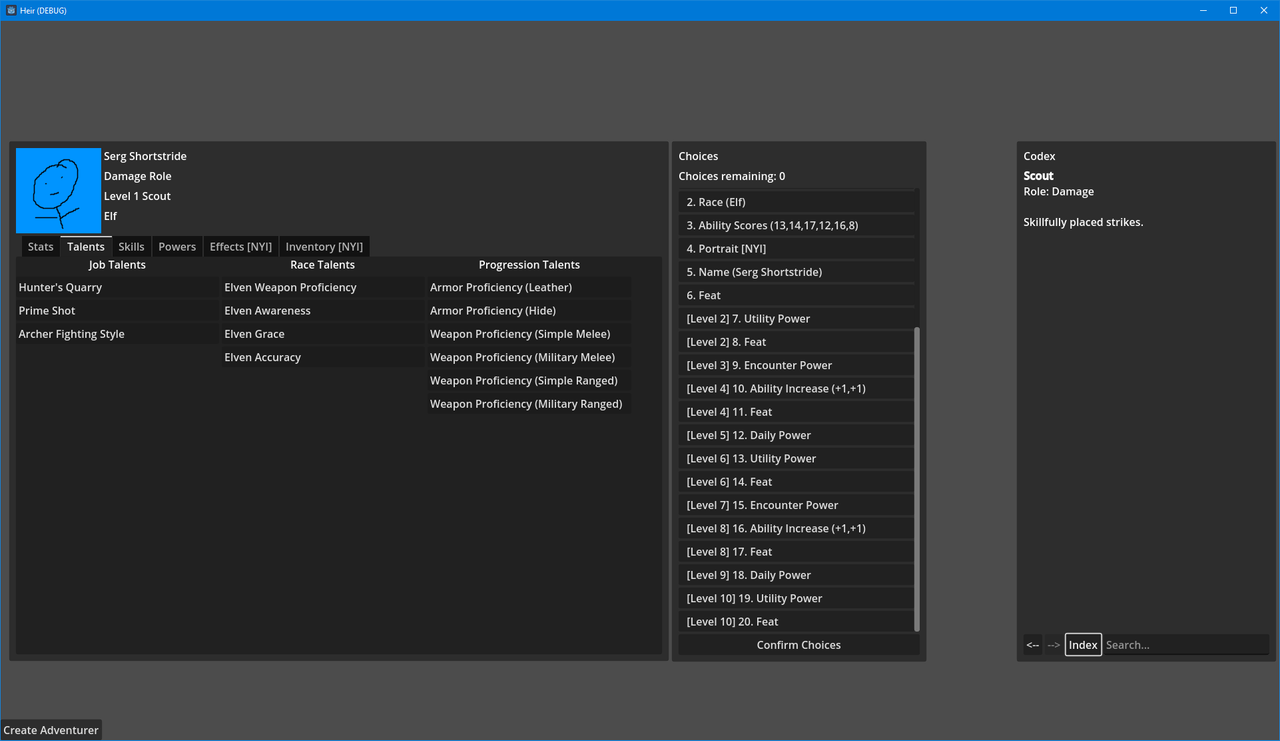The image size is (1280, 741).
Task: Click the Job Talents column header
Action: [x=117, y=265]
